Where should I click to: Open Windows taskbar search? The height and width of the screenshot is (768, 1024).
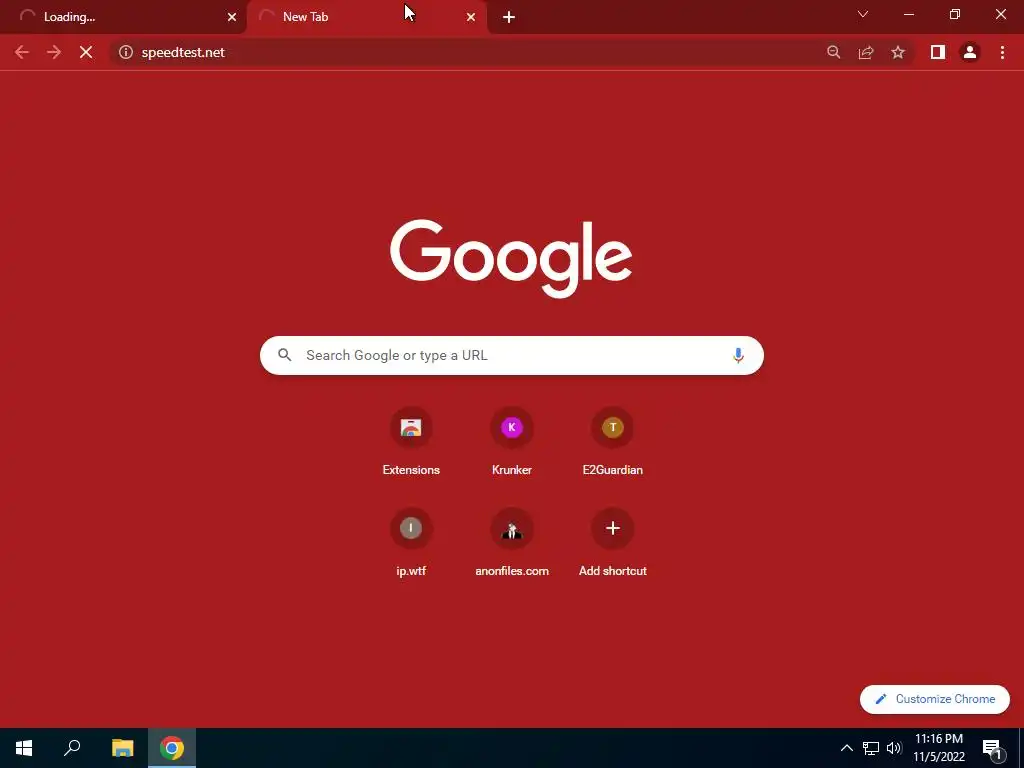[x=72, y=748]
